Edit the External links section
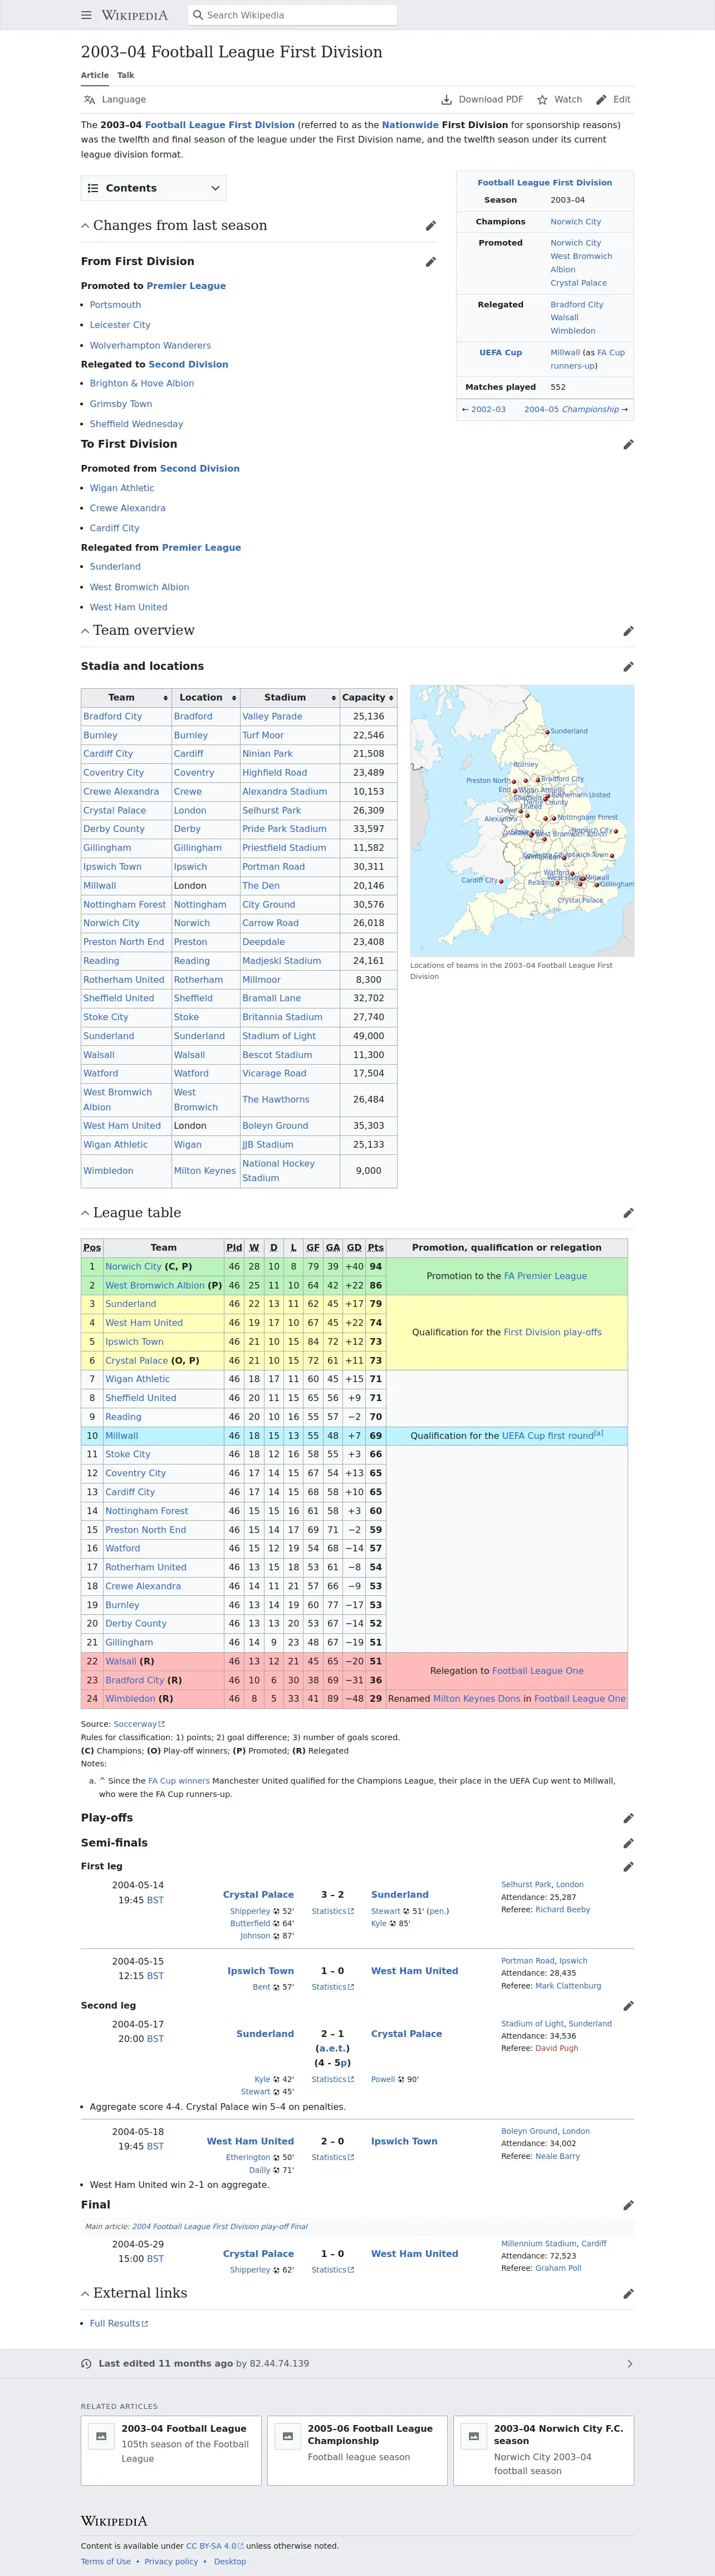715x2576 pixels. (x=628, y=2294)
